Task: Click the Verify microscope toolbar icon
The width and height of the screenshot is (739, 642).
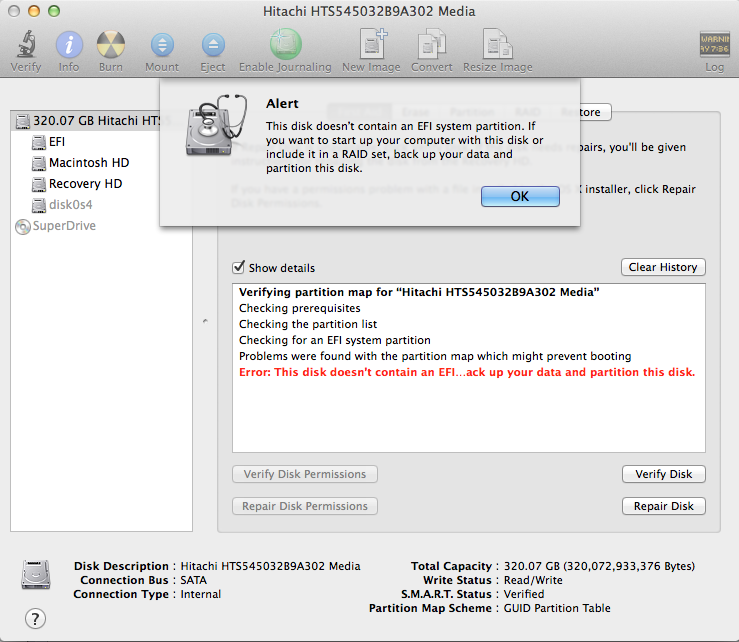Action: pyautogui.click(x=26, y=44)
